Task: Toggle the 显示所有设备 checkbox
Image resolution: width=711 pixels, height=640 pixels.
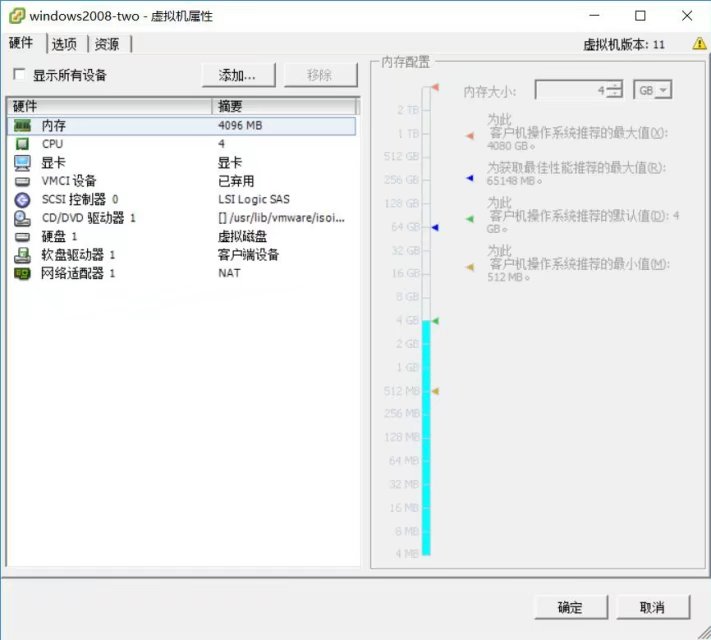Action: click(19, 74)
